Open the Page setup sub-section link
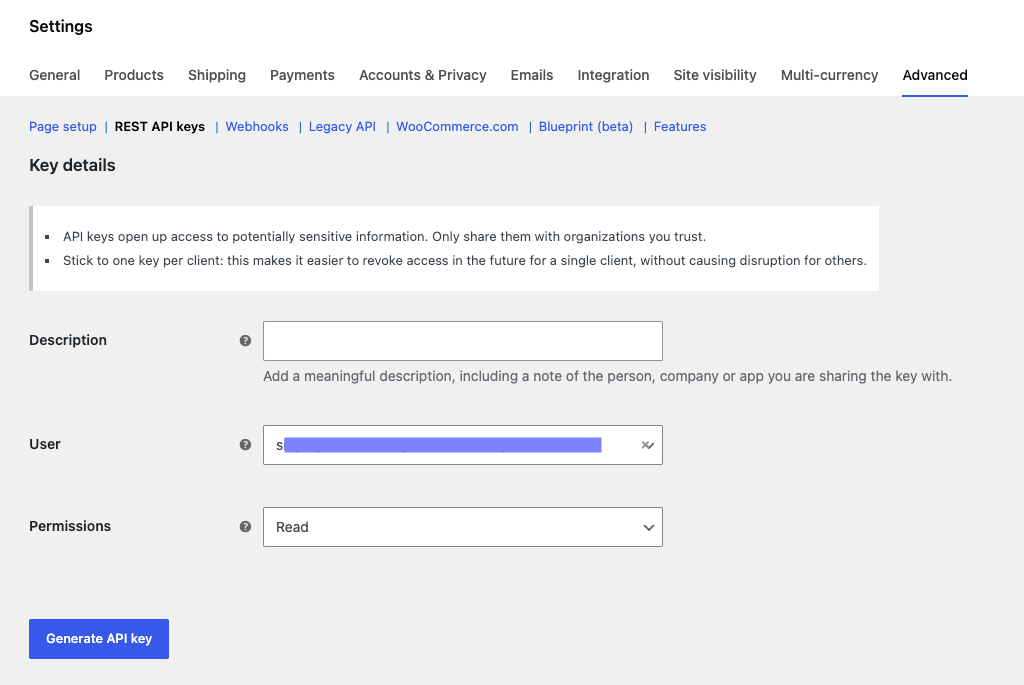Screen dimensions: 1024x685 point(63,127)
